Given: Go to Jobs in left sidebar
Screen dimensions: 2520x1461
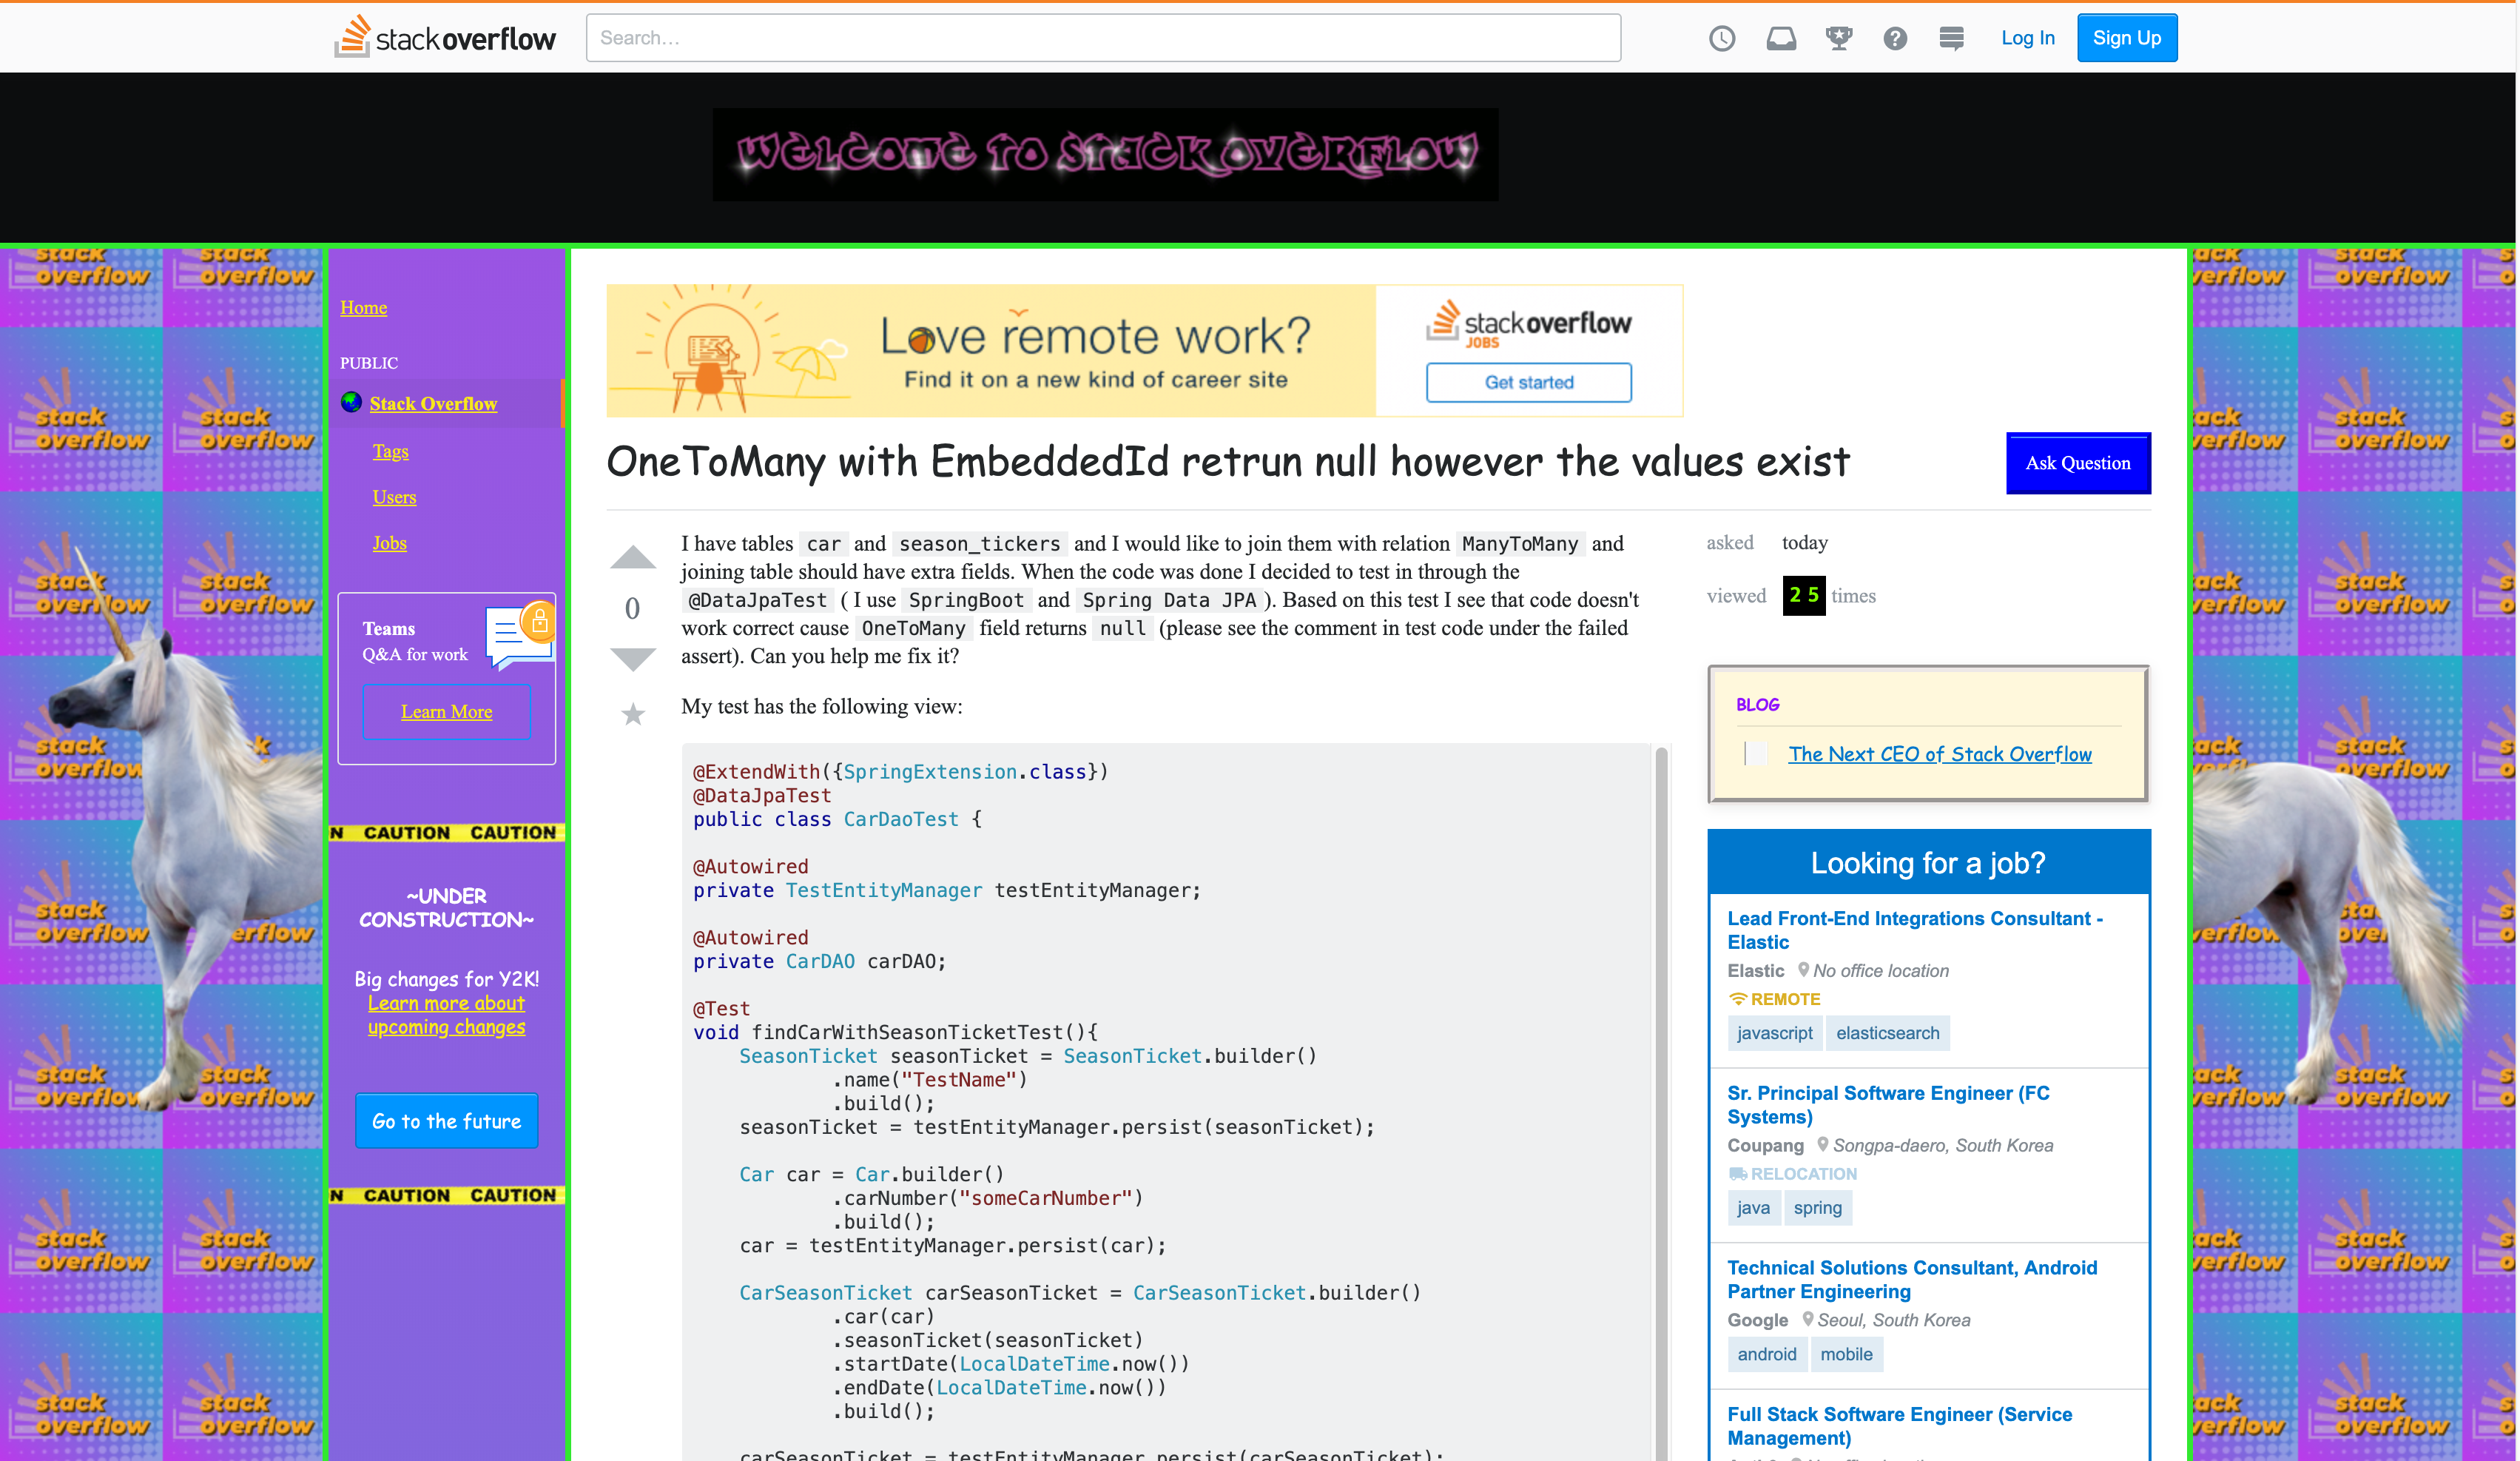Looking at the screenshot, I should [389, 543].
